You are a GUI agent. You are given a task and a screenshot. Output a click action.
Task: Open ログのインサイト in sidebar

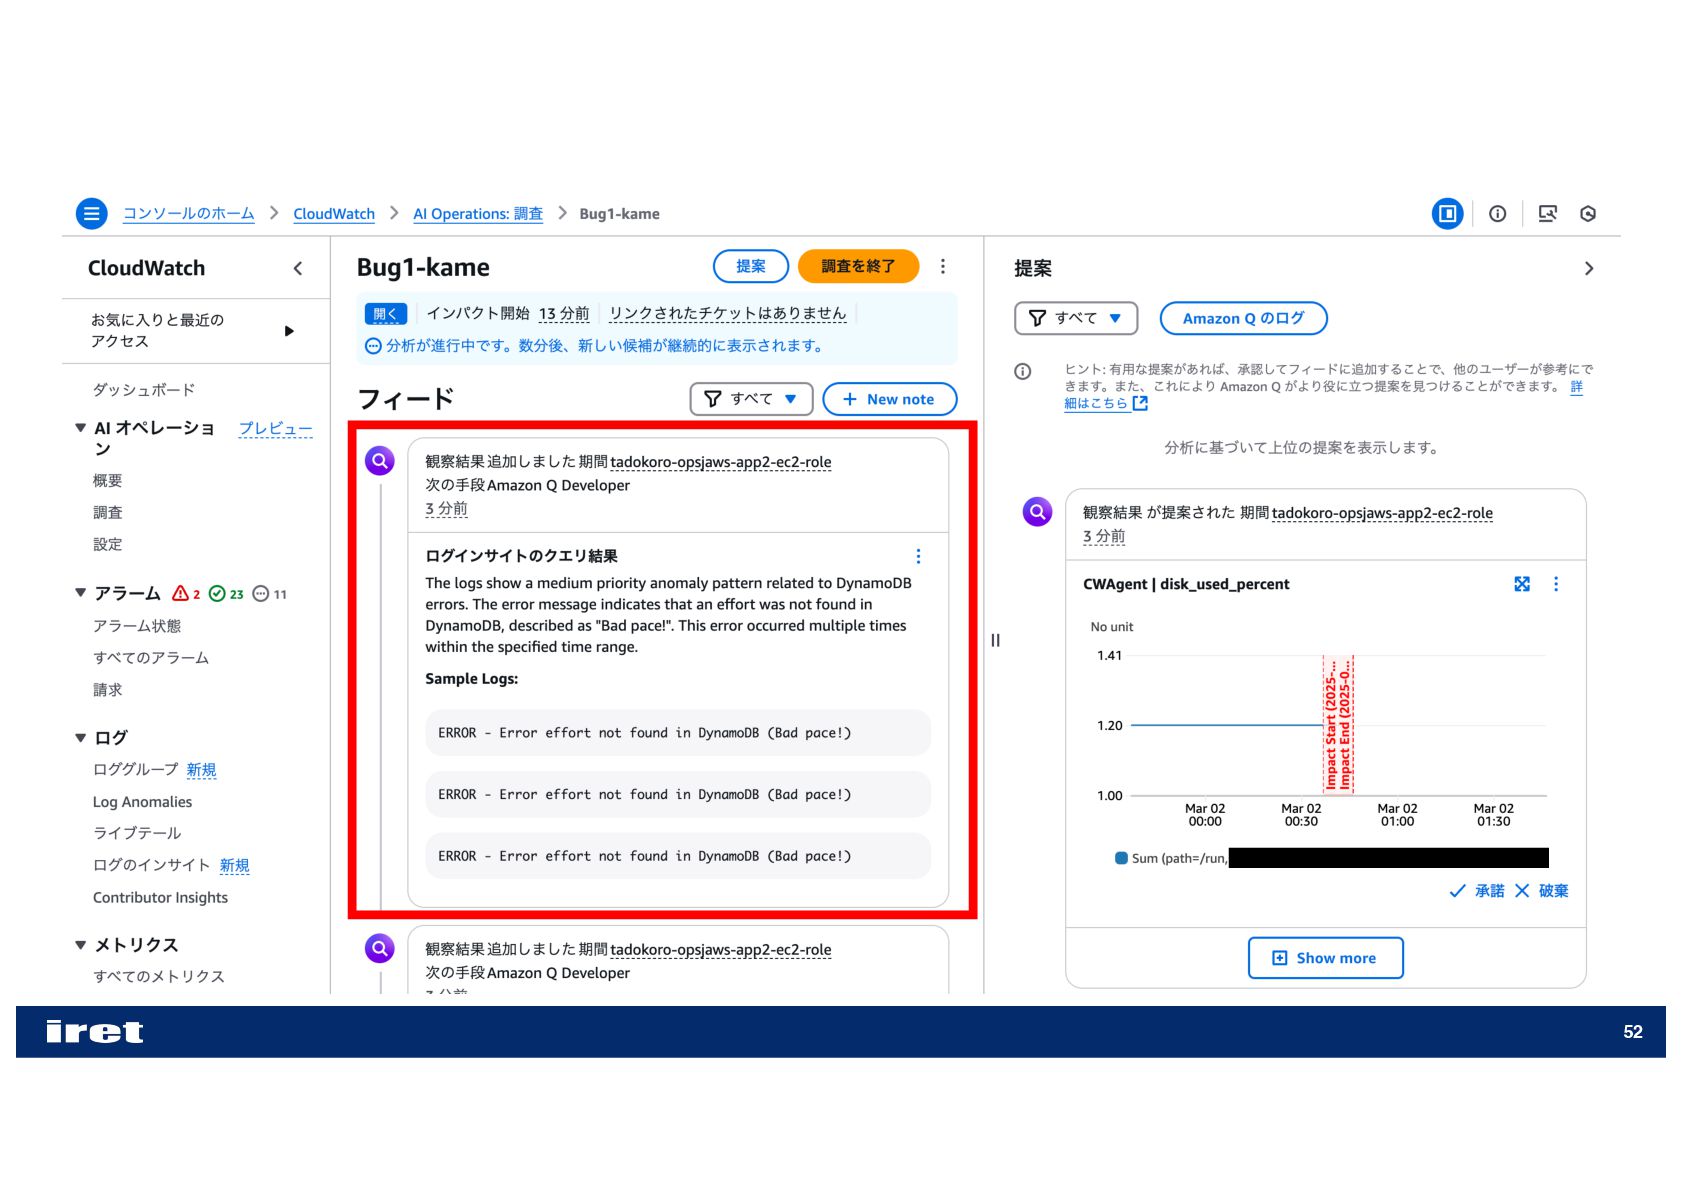point(151,866)
